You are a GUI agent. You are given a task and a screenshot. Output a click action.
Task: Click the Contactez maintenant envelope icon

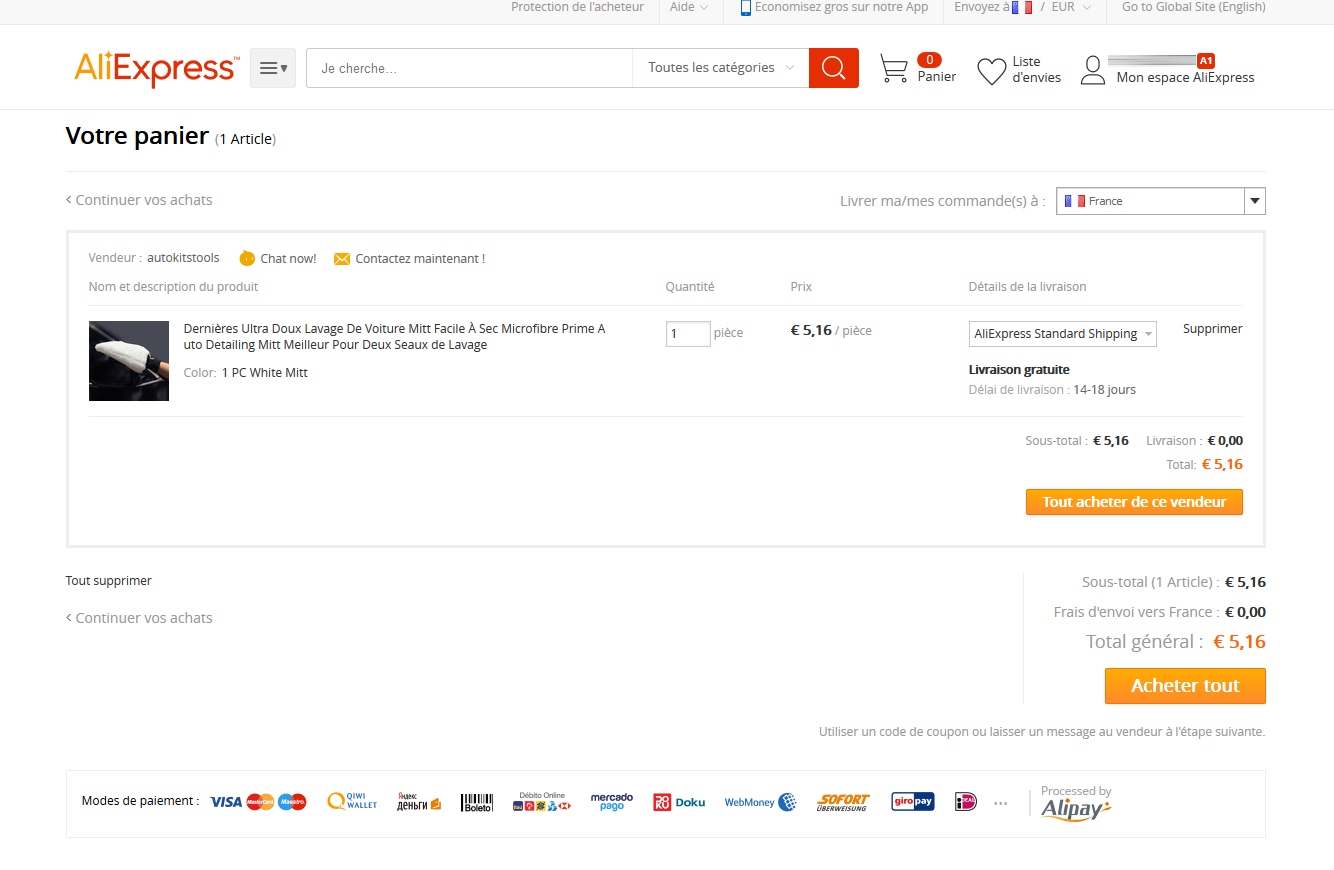(x=342, y=259)
